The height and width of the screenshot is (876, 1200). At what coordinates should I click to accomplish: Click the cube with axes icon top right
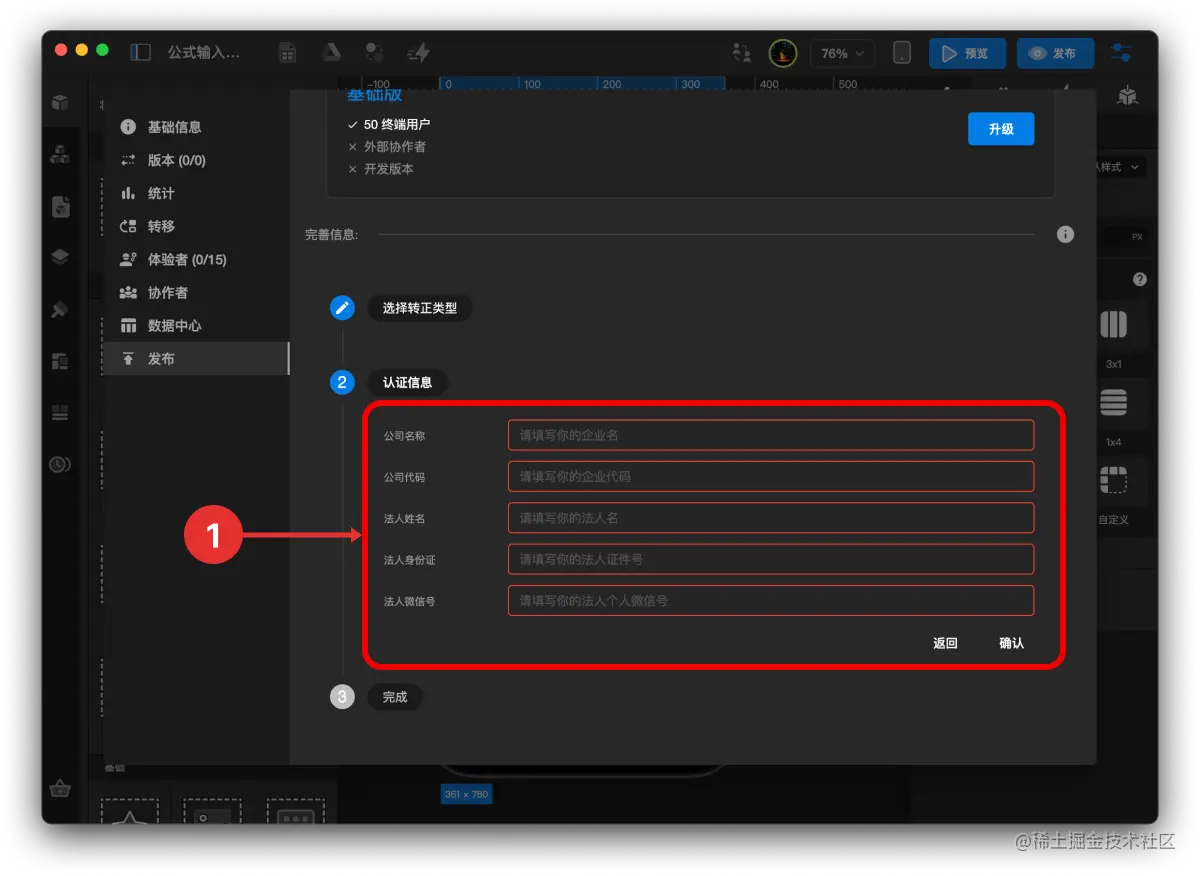tap(1127, 96)
